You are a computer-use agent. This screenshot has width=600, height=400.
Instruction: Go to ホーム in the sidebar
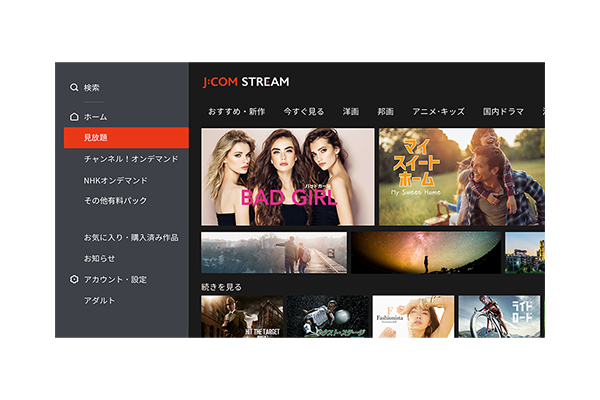[x=96, y=117]
